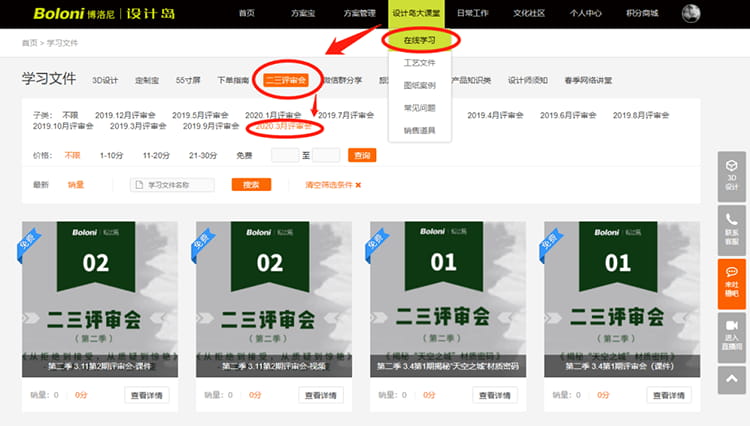Filter by 2020.1月评审会 subcategory
750x426 pixels.
(x=273, y=115)
